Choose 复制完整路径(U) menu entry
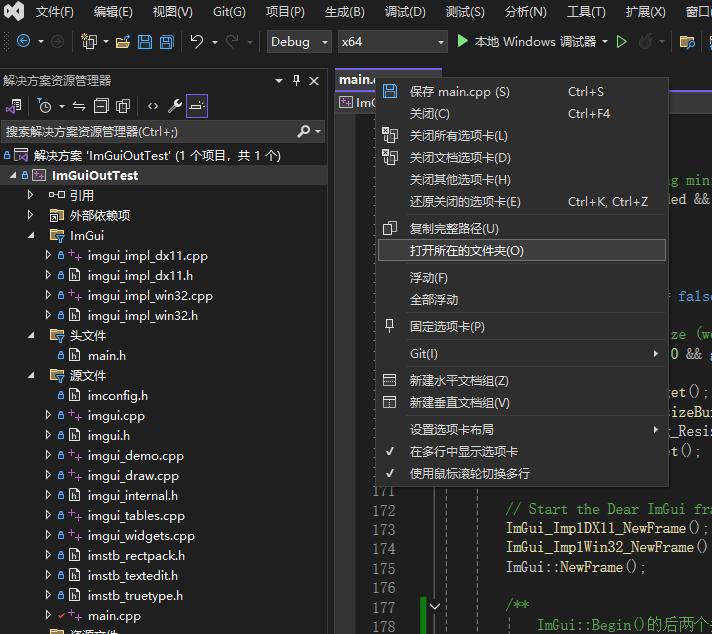Image resolution: width=712 pixels, height=634 pixels. click(522, 228)
